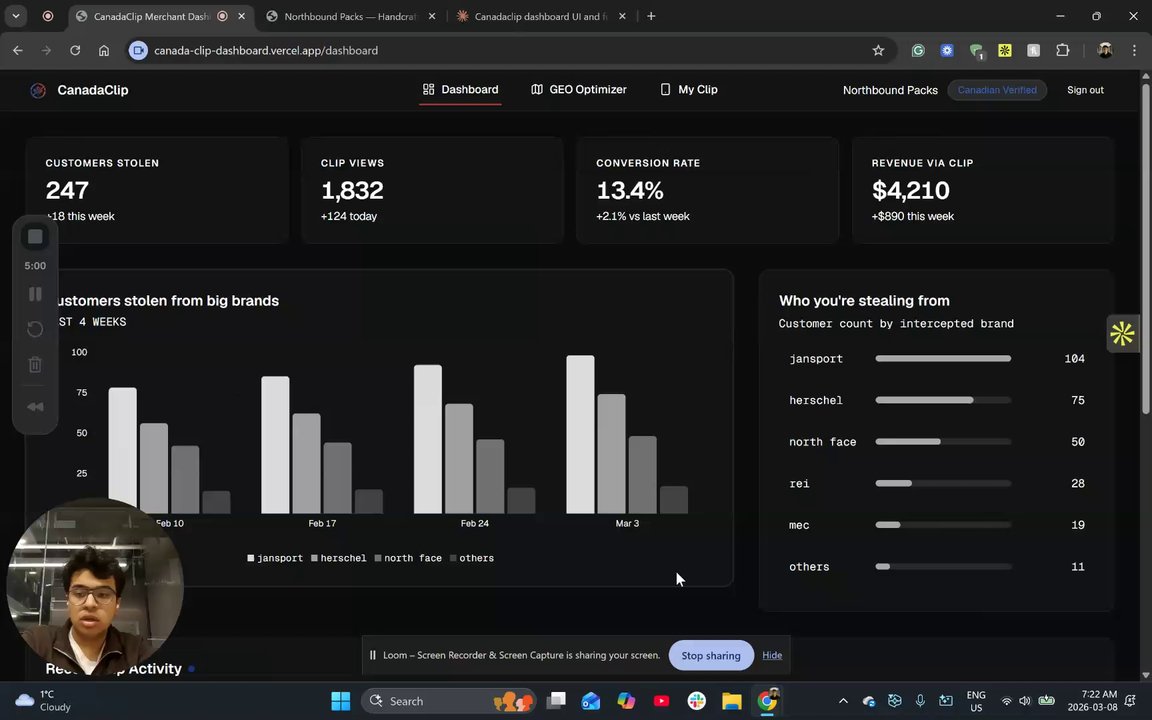Open the tab search dropdown arrow
Screen dimensions: 1152x720
pos(15,16)
